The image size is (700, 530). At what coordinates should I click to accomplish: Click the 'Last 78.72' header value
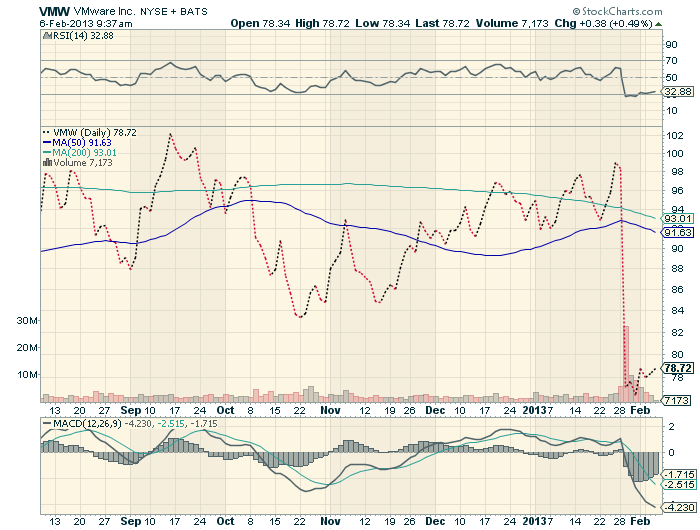pyautogui.click(x=442, y=23)
